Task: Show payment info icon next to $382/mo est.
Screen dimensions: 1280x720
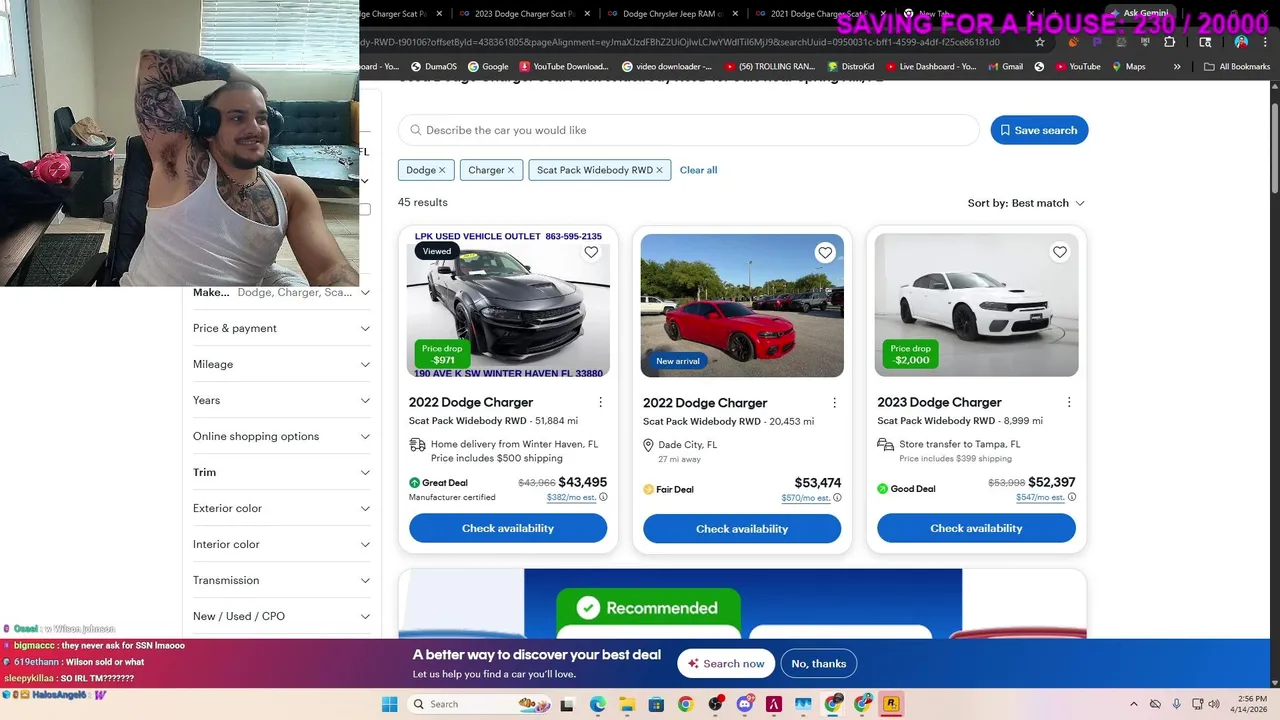Action: pos(603,497)
